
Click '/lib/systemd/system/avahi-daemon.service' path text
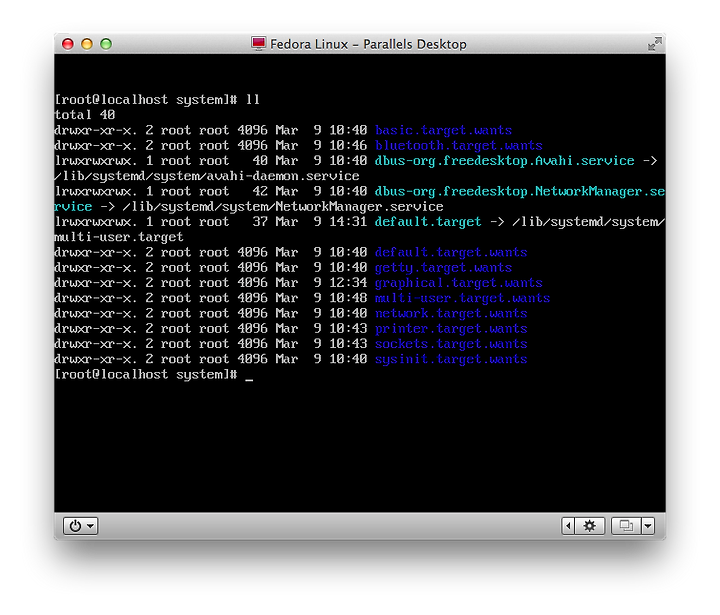(x=207, y=176)
